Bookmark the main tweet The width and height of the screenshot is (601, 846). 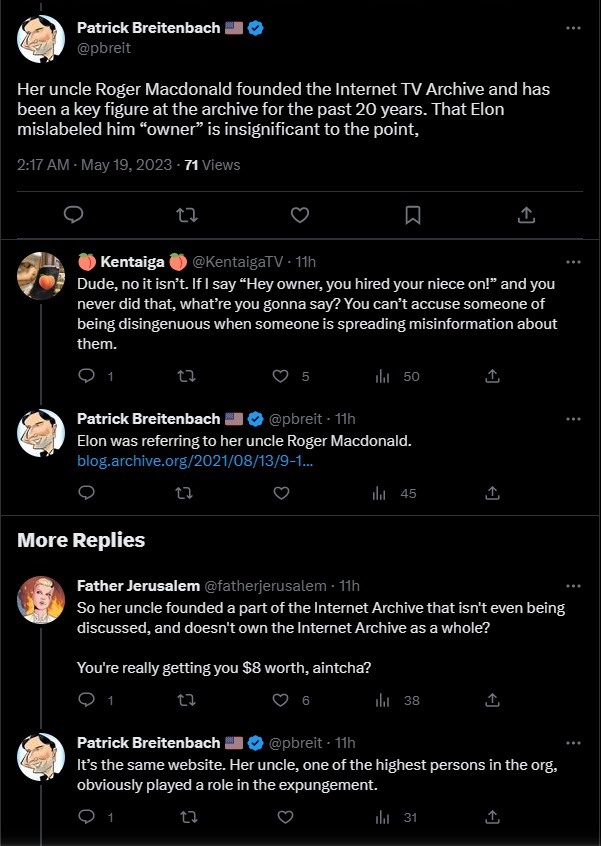(x=413, y=215)
